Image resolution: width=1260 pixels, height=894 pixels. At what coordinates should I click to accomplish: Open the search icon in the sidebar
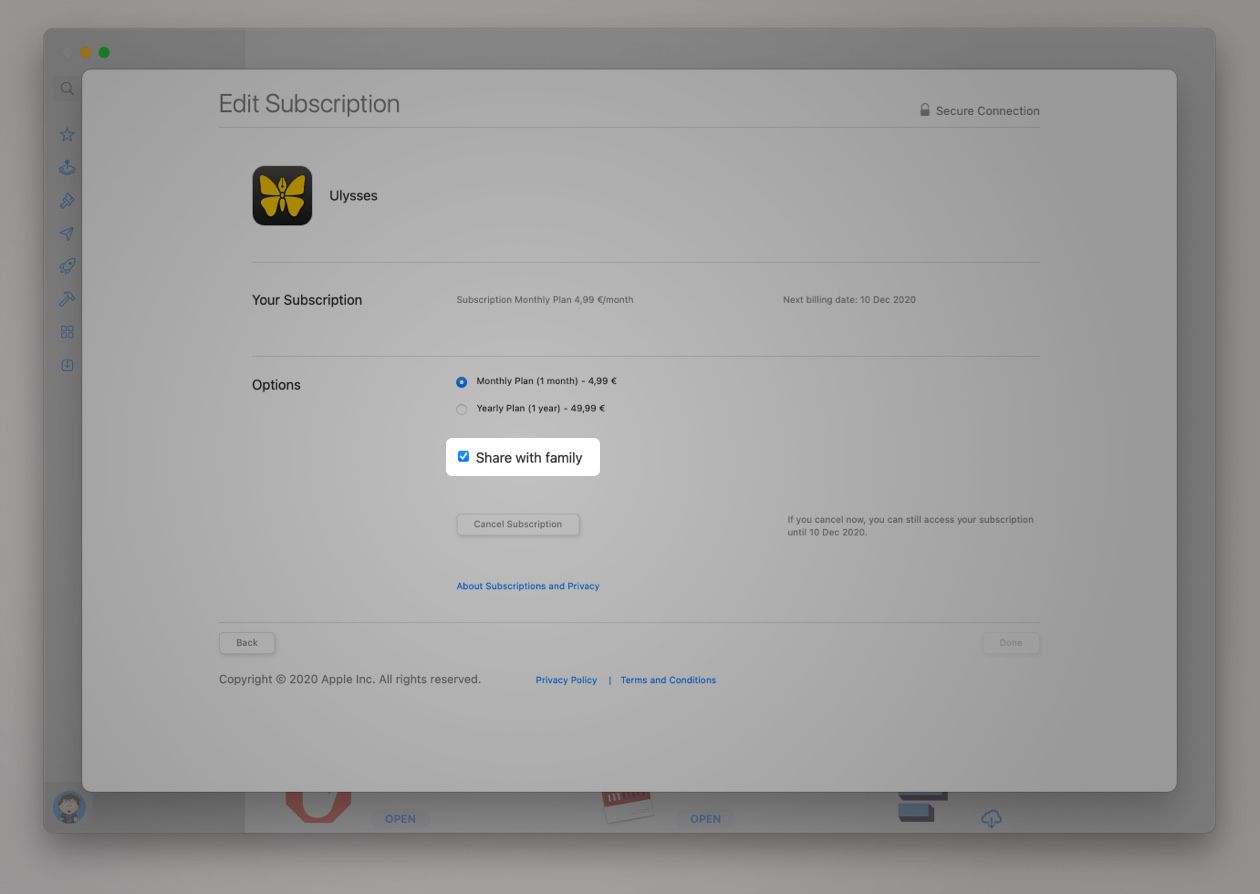[x=67, y=88]
